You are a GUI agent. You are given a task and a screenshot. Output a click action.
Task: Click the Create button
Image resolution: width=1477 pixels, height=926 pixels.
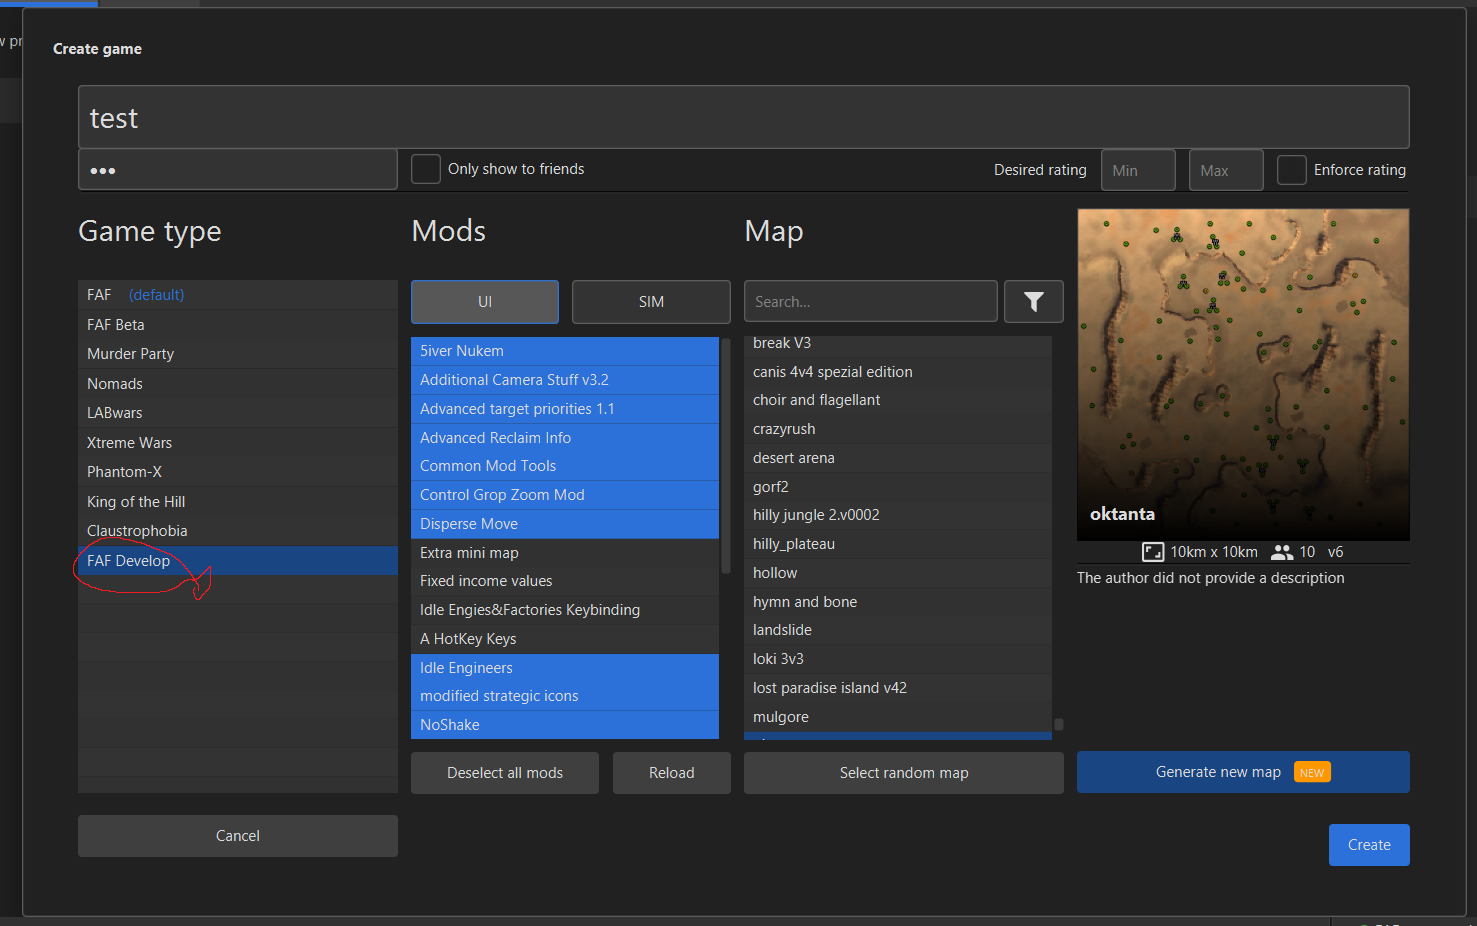[1369, 845]
